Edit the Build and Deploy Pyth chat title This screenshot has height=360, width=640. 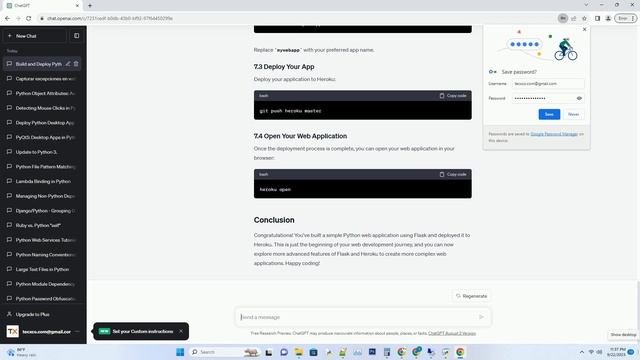68,64
